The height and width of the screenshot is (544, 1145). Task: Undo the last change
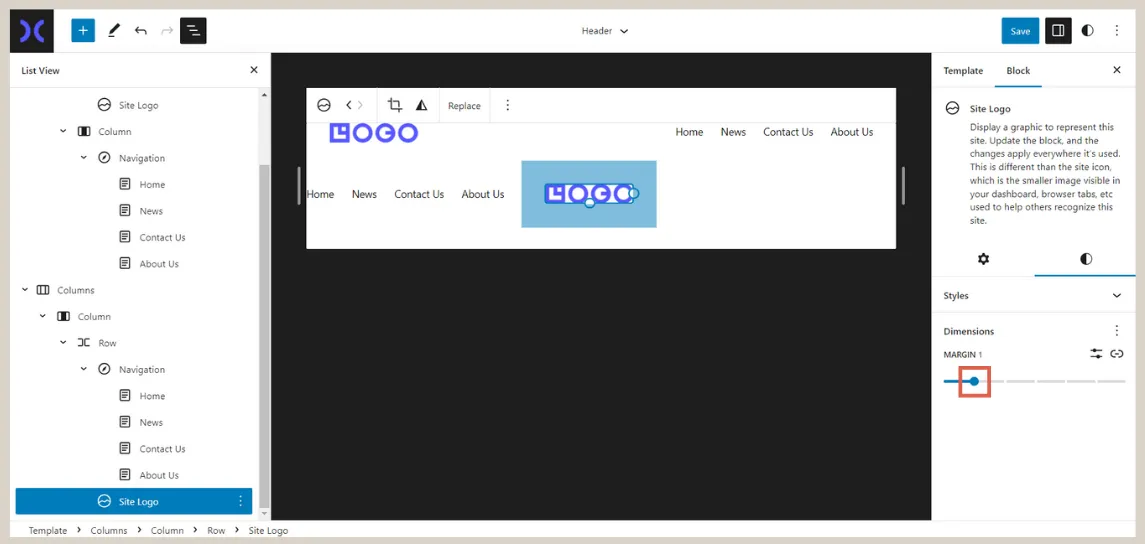(x=140, y=31)
